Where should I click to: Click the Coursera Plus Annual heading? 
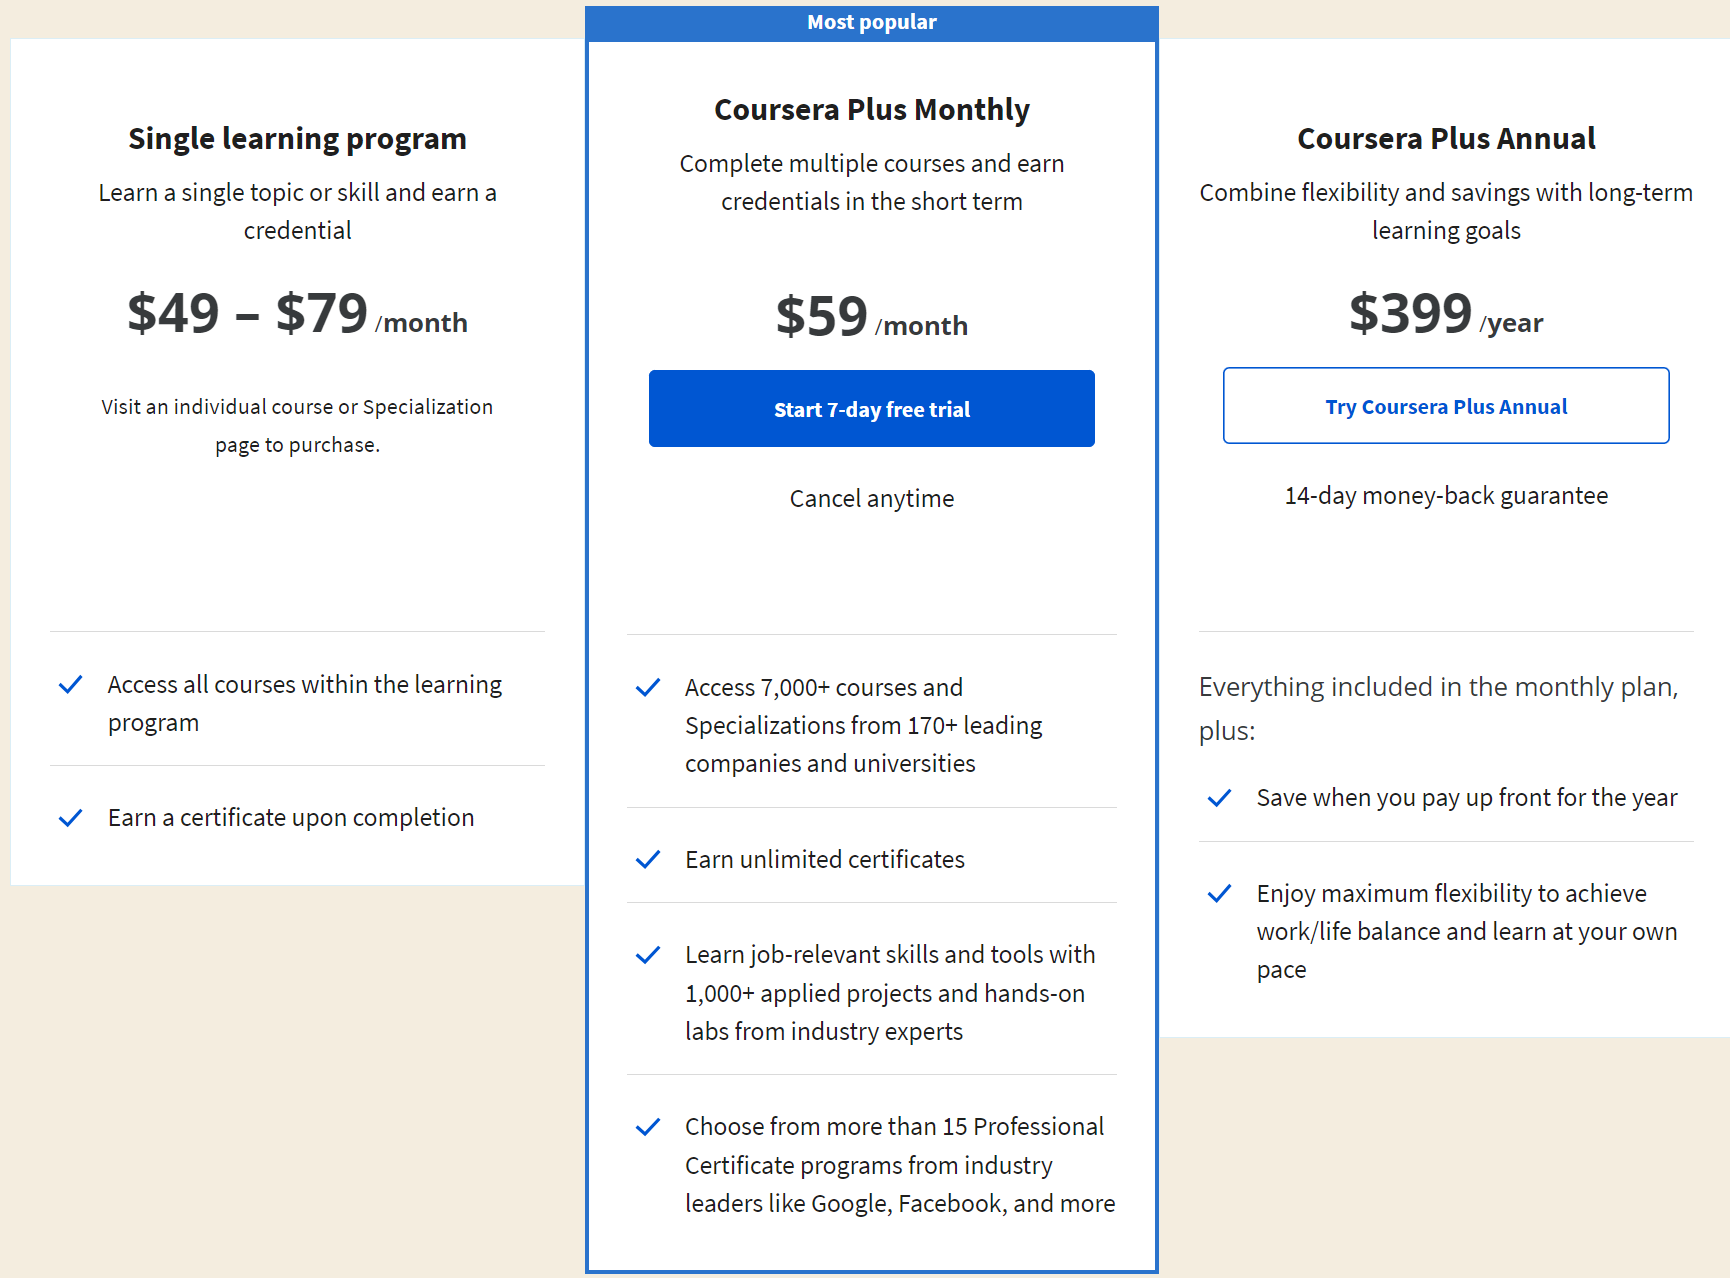[x=1446, y=139]
